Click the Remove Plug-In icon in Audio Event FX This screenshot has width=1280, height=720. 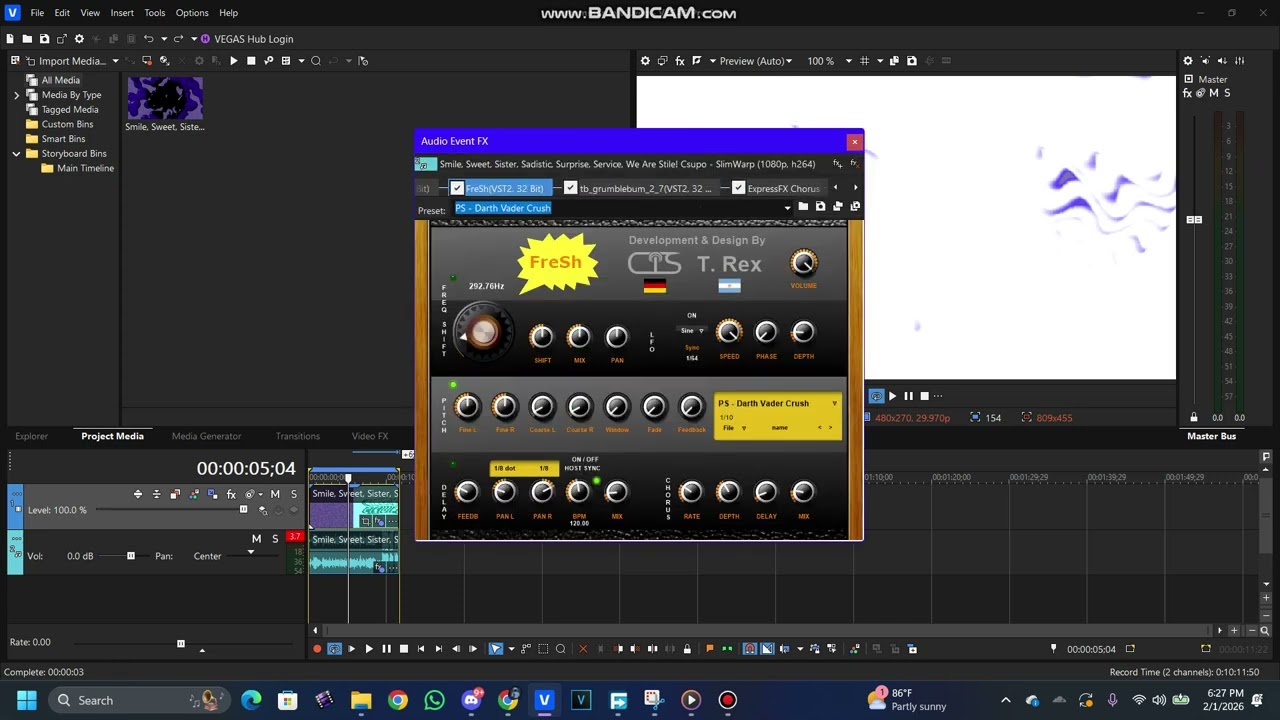[854, 164]
